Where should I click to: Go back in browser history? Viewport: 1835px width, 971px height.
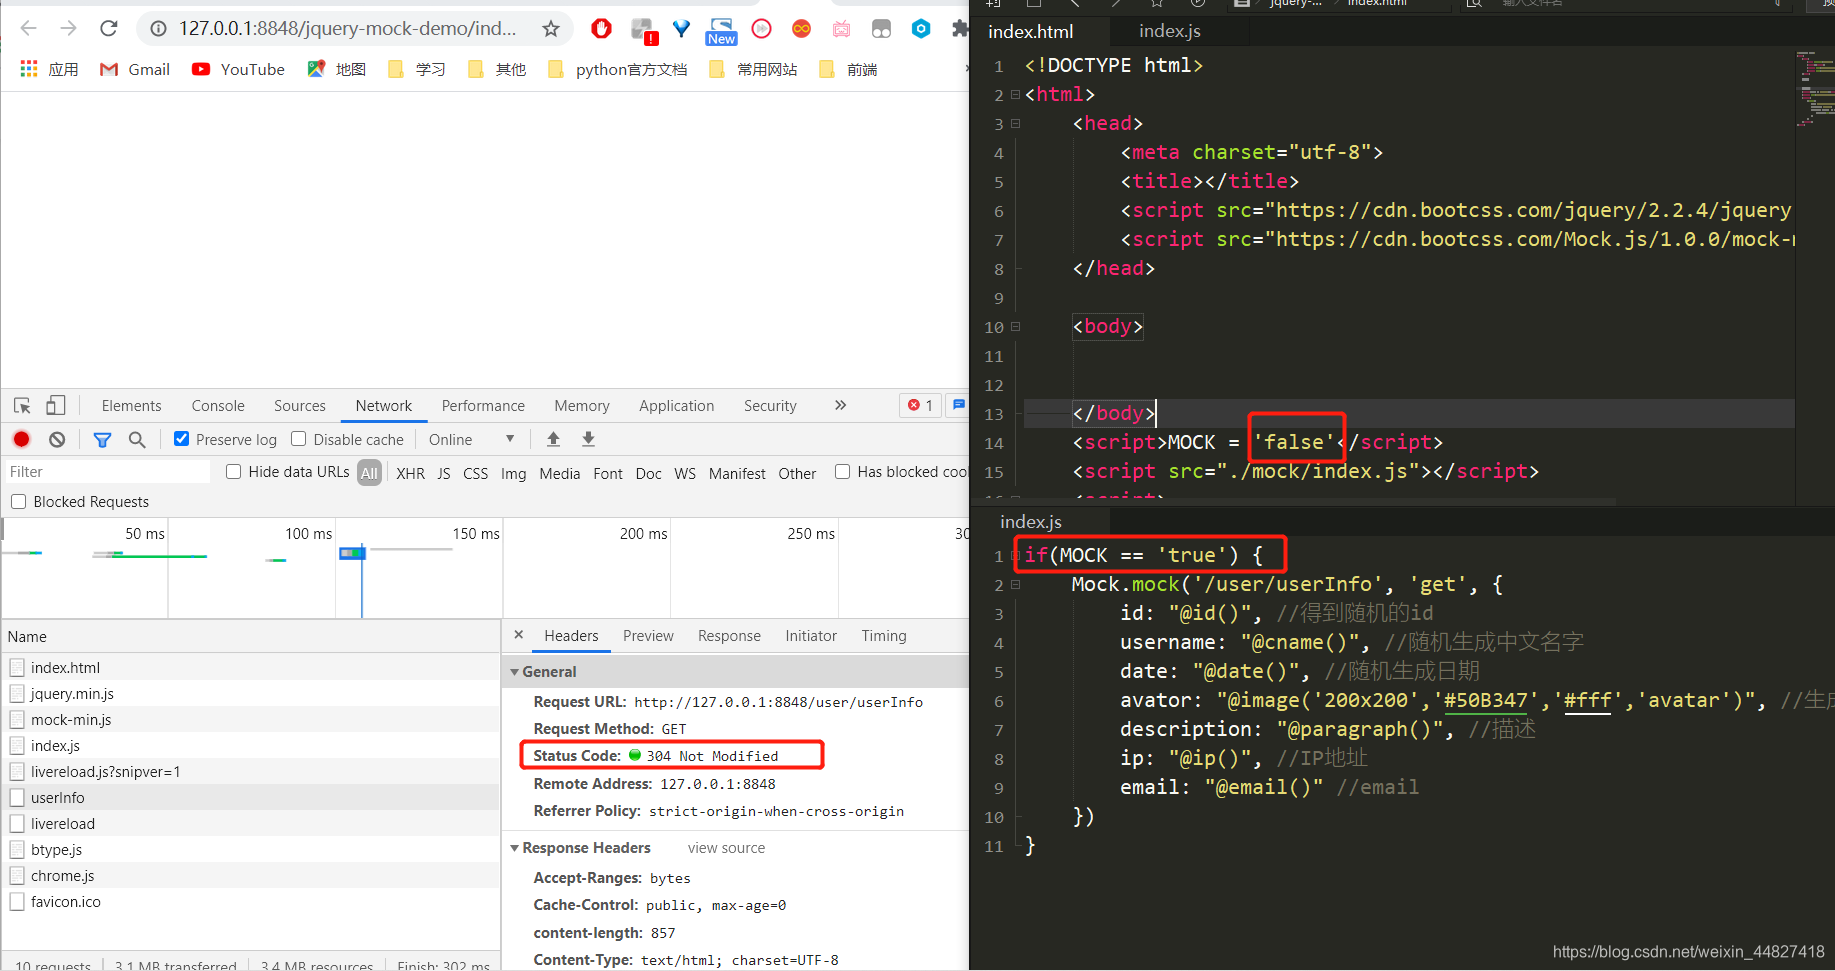[29, 29]
